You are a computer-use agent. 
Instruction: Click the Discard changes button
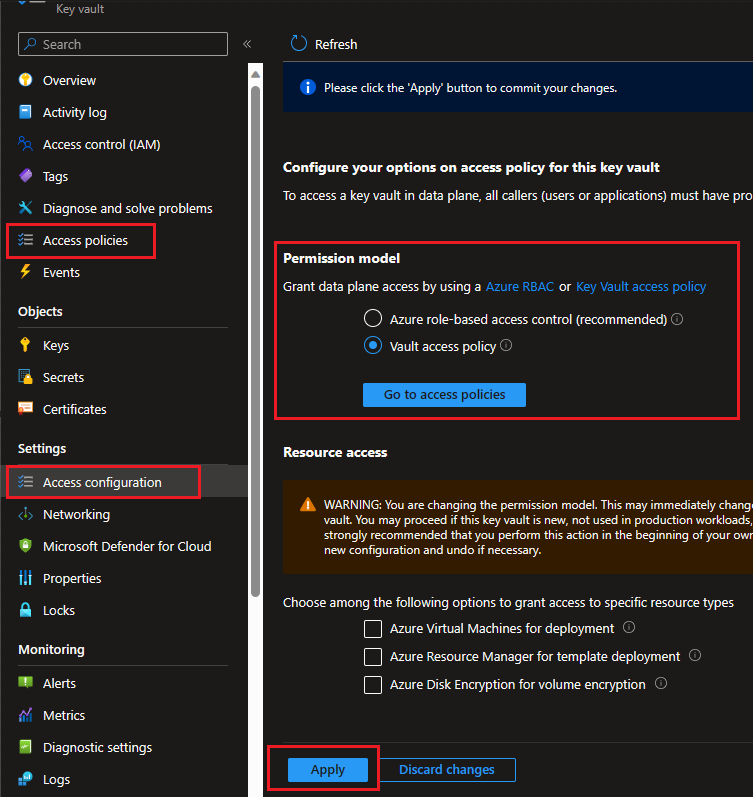click(x=447, y=770)
